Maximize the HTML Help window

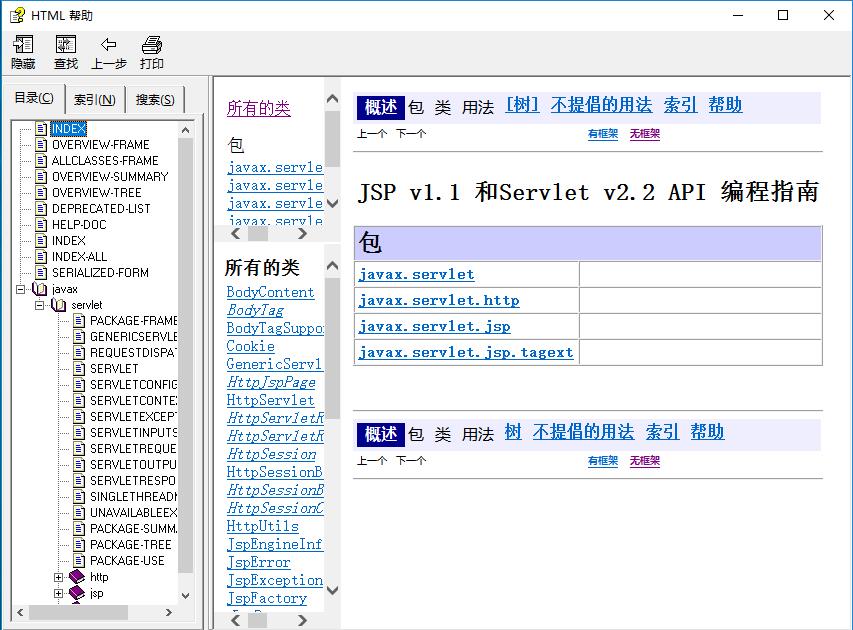(783, 15)
